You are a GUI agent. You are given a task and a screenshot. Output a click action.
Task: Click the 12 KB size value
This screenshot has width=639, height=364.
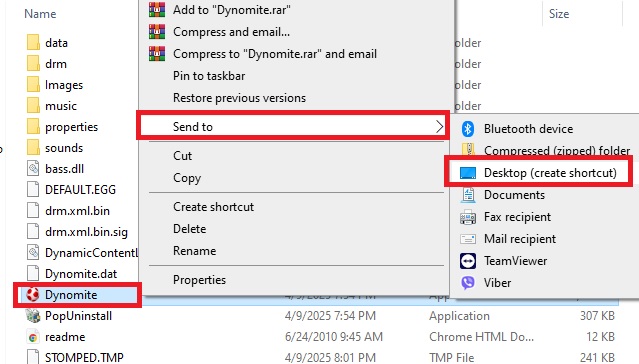tap(600, 337)
